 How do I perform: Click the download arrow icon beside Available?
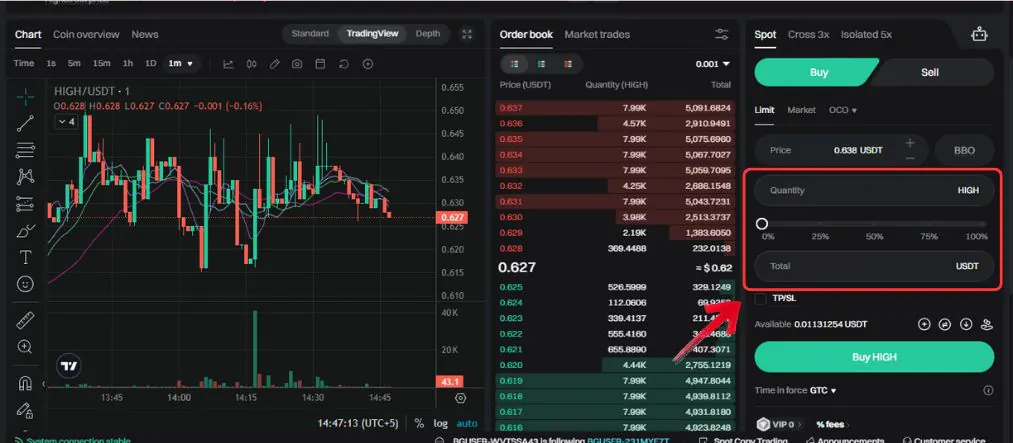(x=966, y=324)
